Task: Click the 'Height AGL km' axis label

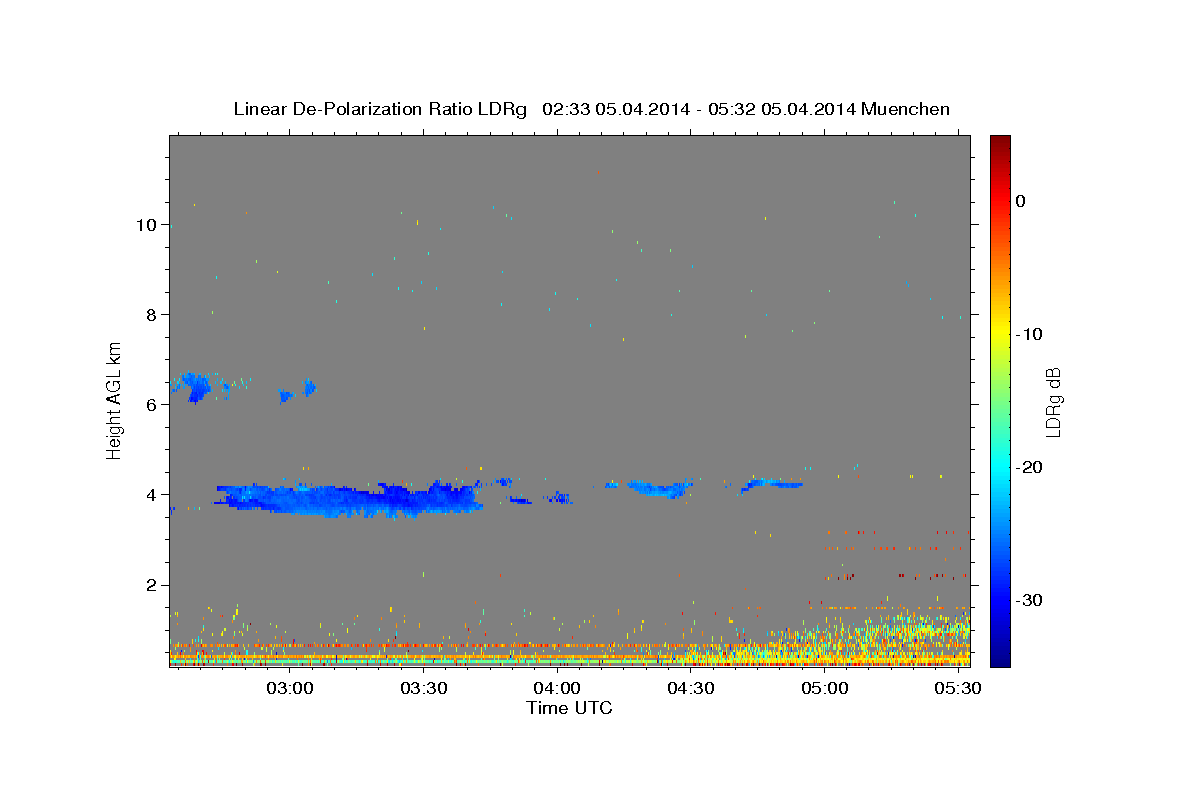Action: 114,400
